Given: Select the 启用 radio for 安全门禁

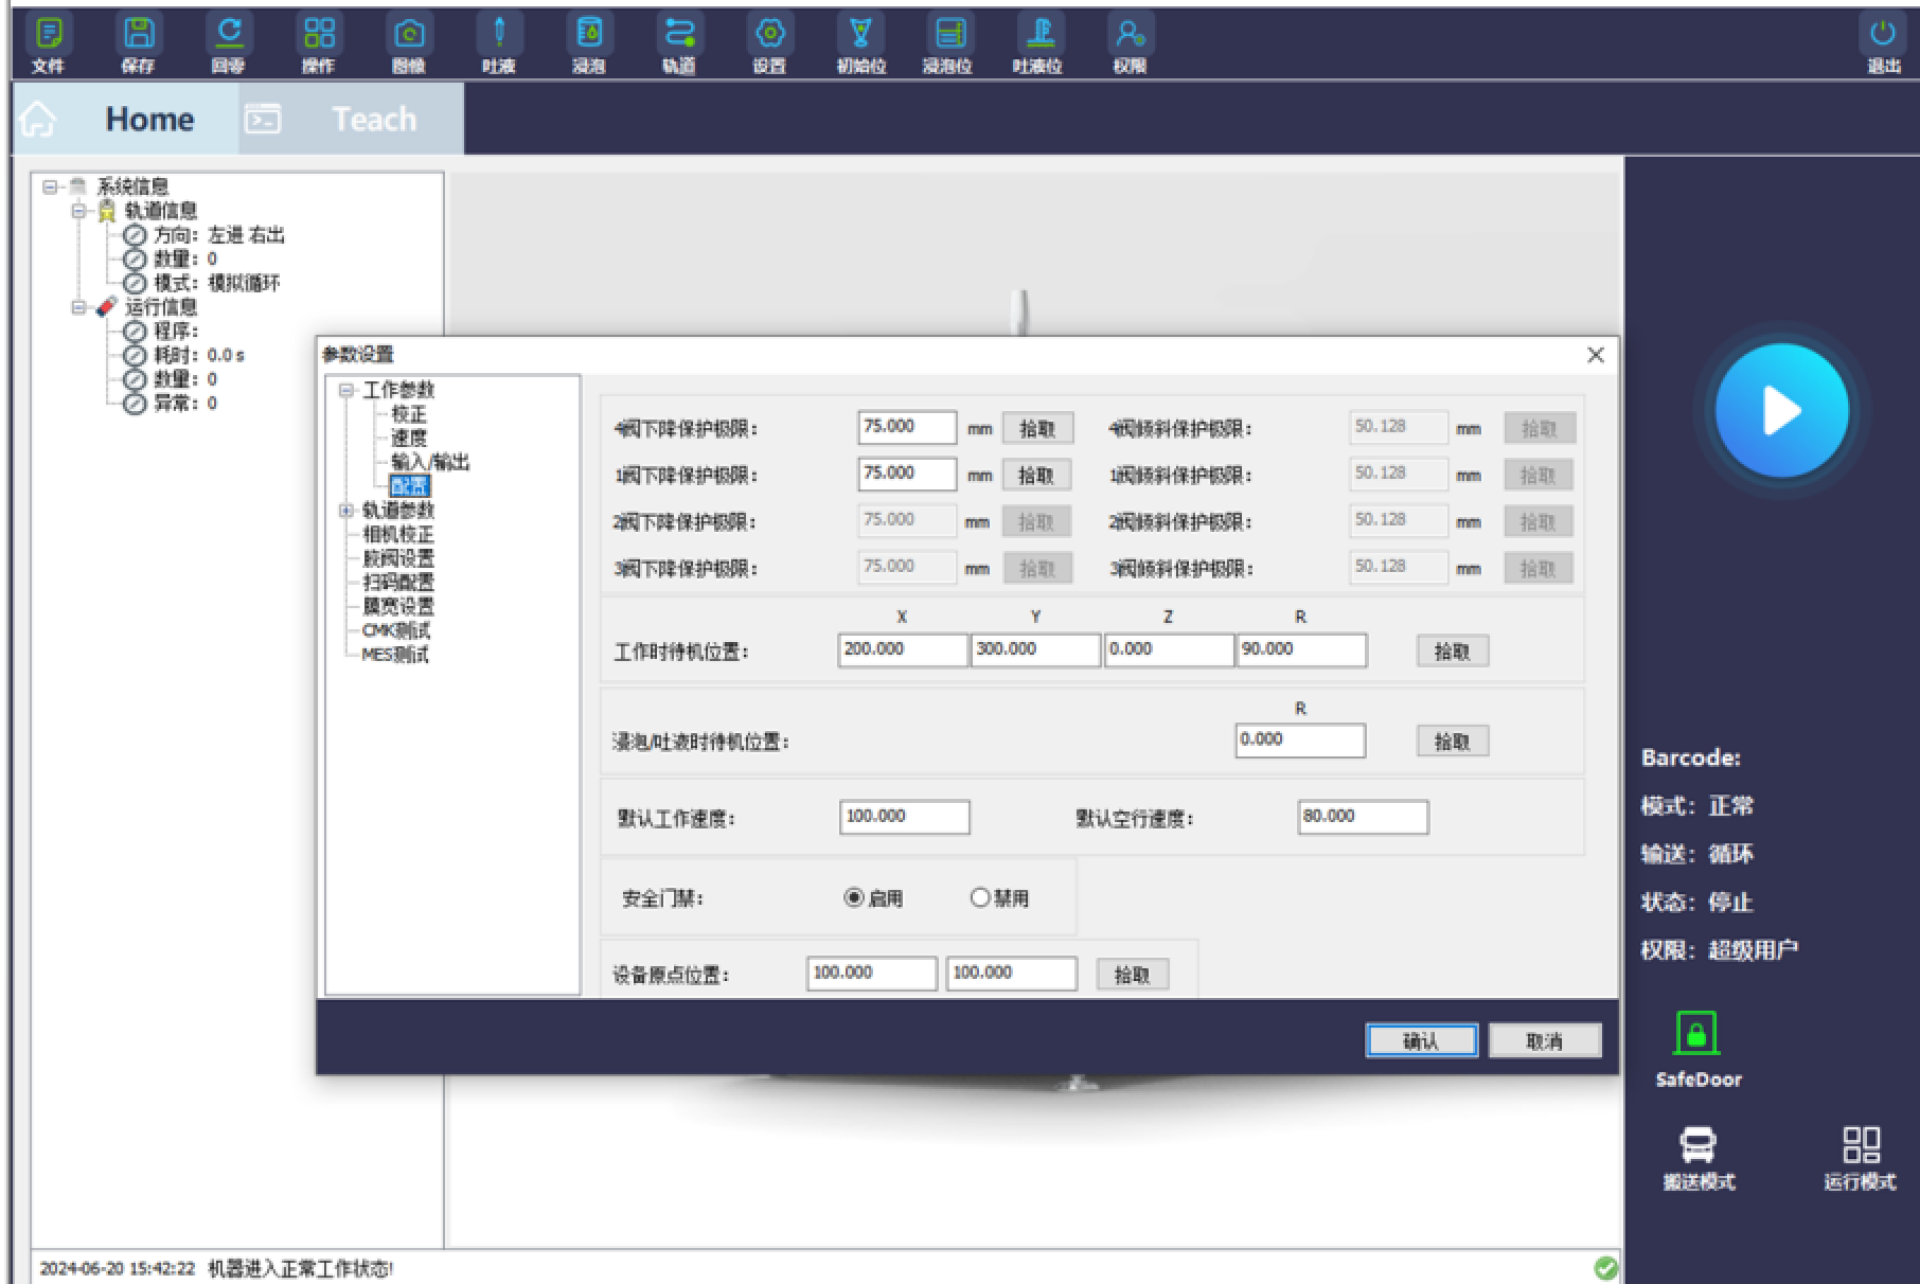Looking at the screenshot, I should (853, 897).
